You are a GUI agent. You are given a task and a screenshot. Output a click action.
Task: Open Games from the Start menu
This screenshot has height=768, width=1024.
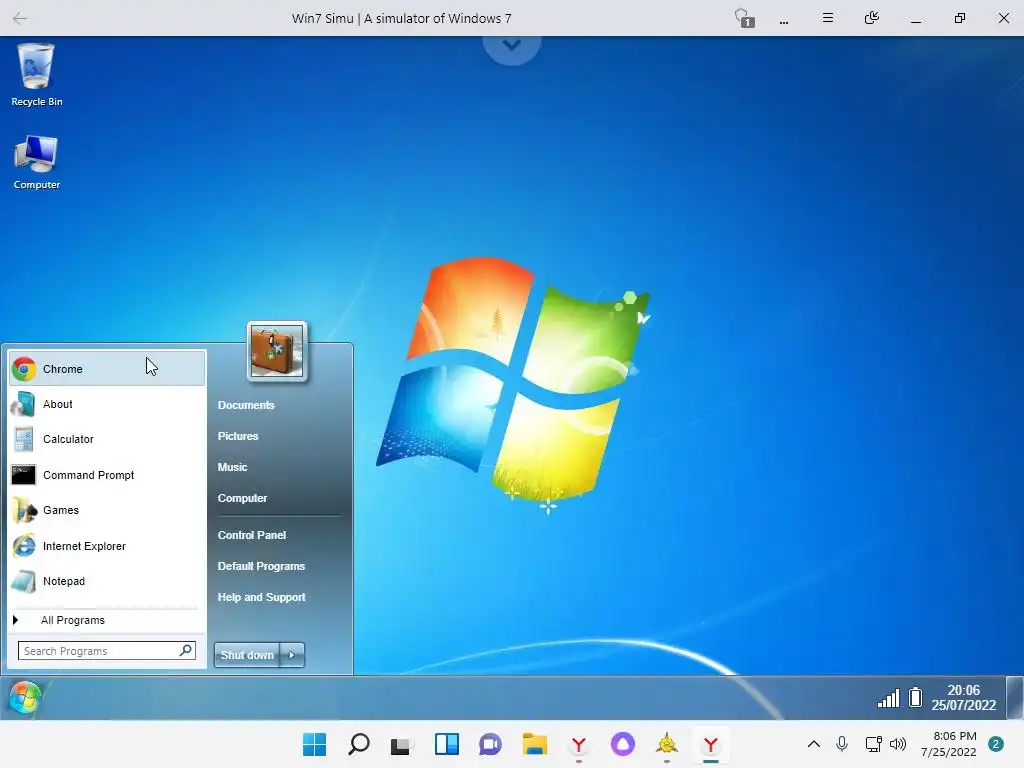point(107,510)
